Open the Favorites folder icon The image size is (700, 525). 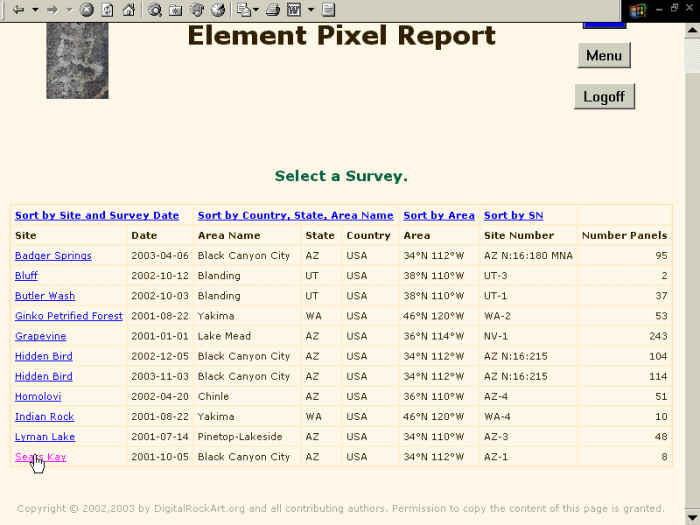point(175,10)
